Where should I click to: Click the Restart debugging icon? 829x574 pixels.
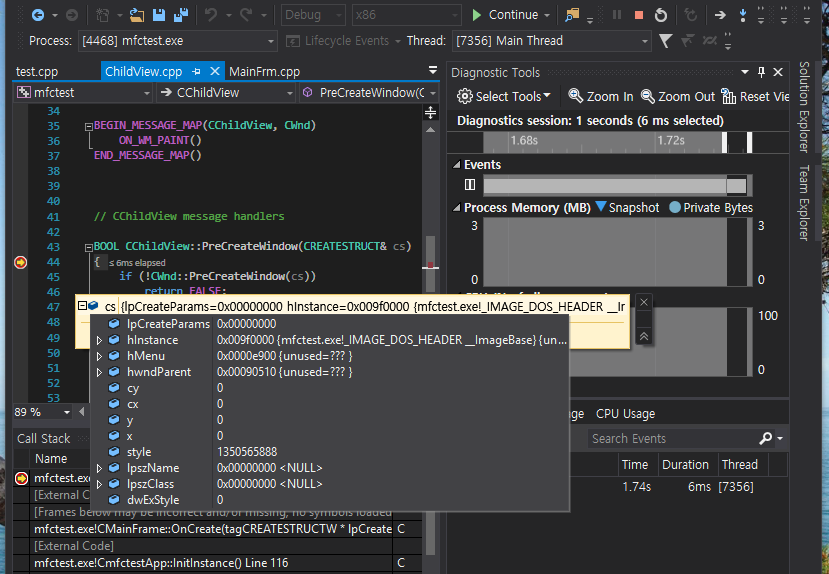click(x=662, y=15)
